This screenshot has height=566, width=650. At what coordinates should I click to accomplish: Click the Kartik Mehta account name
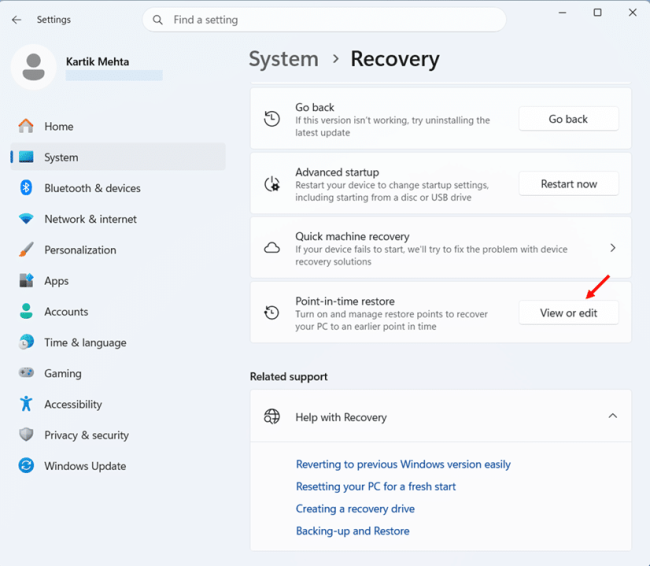(97, 61)
